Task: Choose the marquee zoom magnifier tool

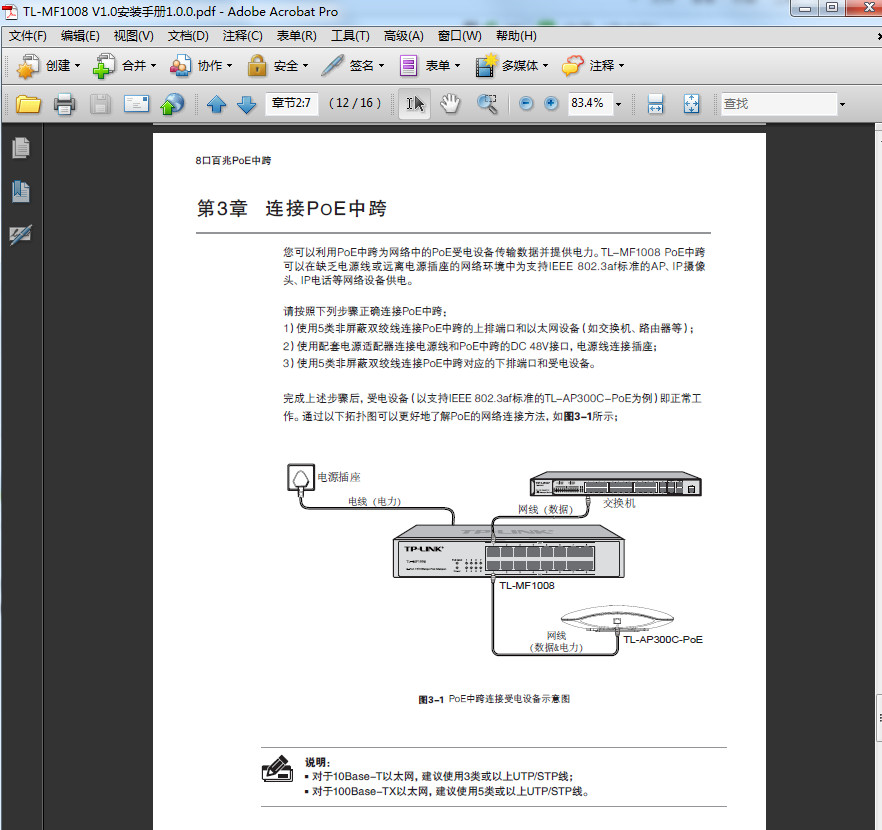Action: [x=487, y=103]
